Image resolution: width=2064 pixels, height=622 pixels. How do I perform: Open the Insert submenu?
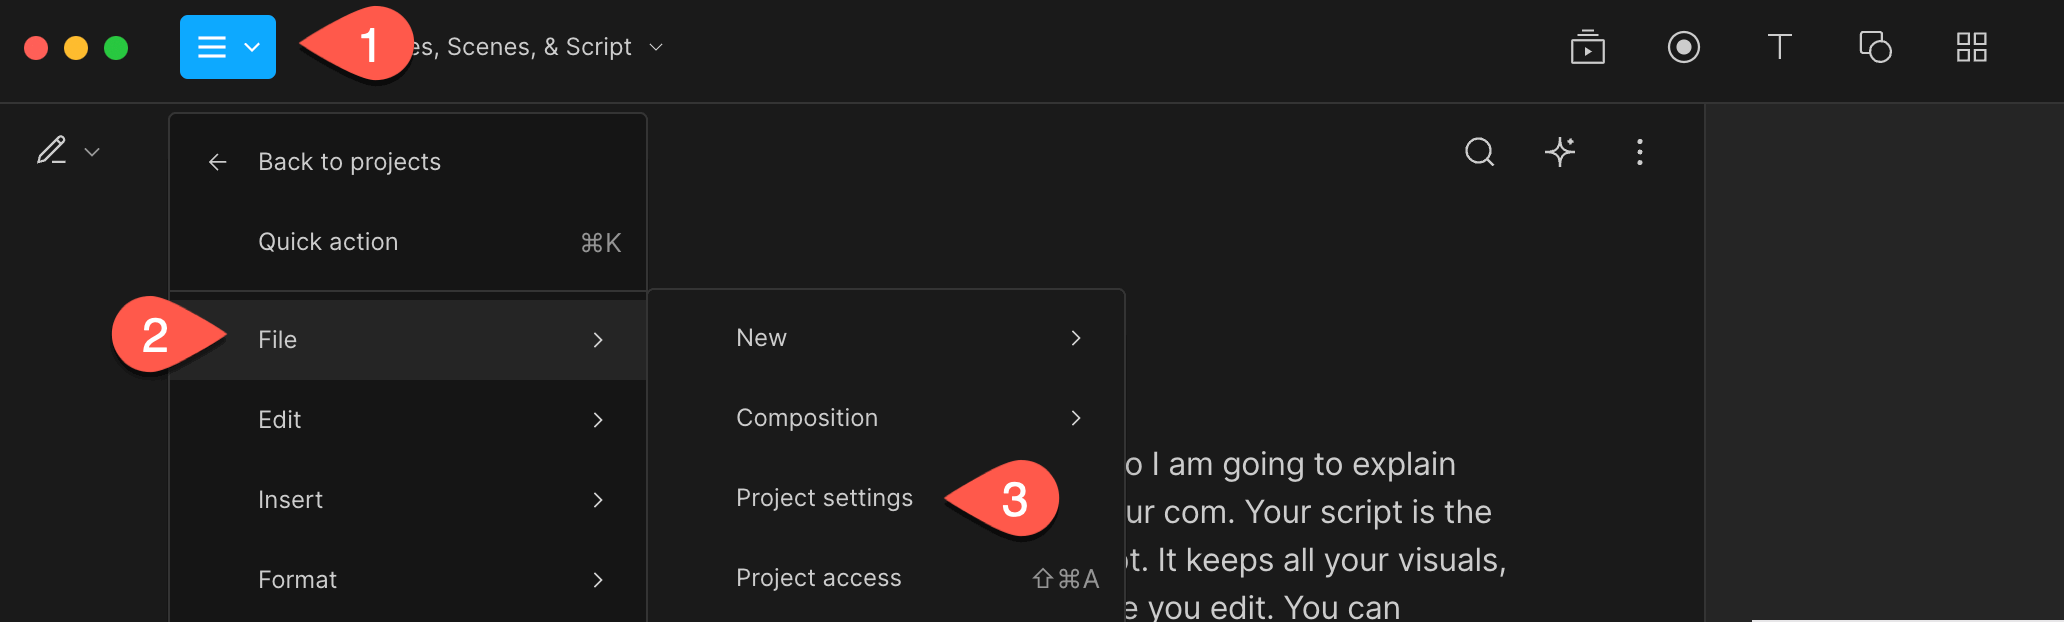tap(408, 500)
